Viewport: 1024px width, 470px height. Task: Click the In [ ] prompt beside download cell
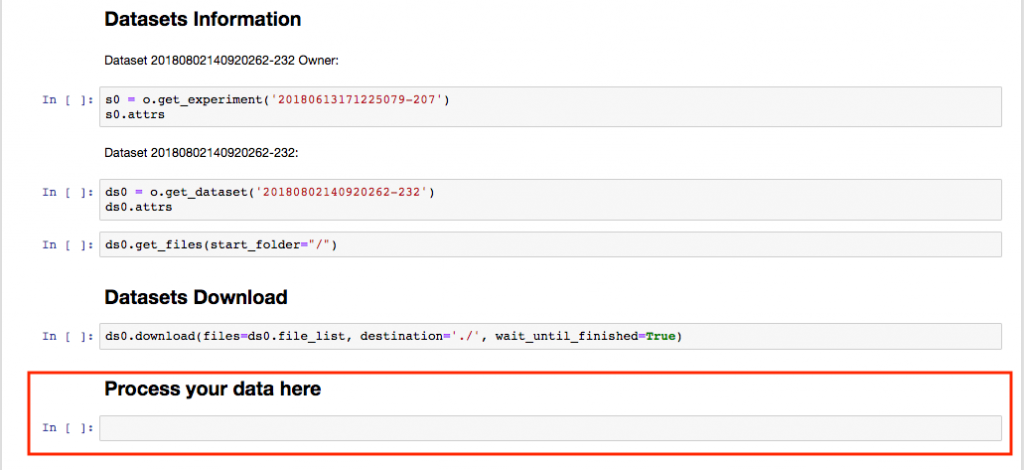[68, 337]
